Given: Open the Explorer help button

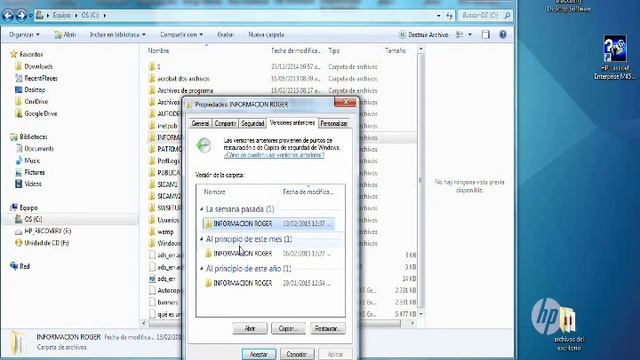Looking at the screenshot, I should click(503, 35).
